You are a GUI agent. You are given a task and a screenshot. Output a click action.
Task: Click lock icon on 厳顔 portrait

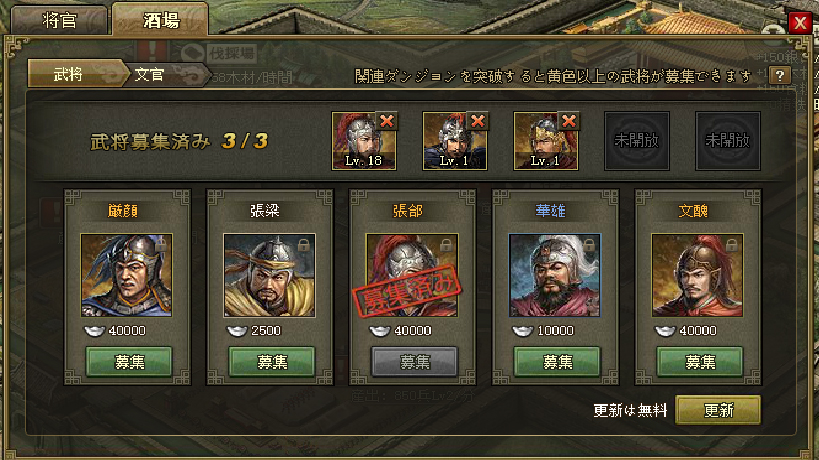pos(161,244)
